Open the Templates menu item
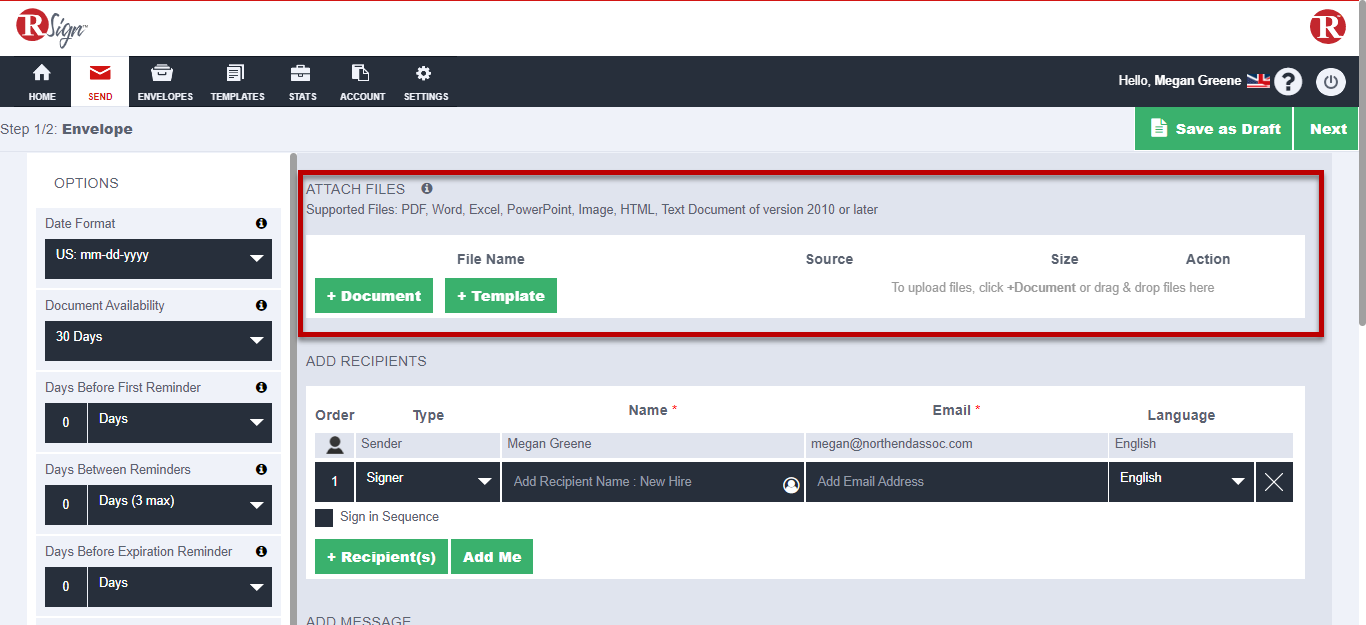This screenshot has height=625, width=1366. click(237, 83)
